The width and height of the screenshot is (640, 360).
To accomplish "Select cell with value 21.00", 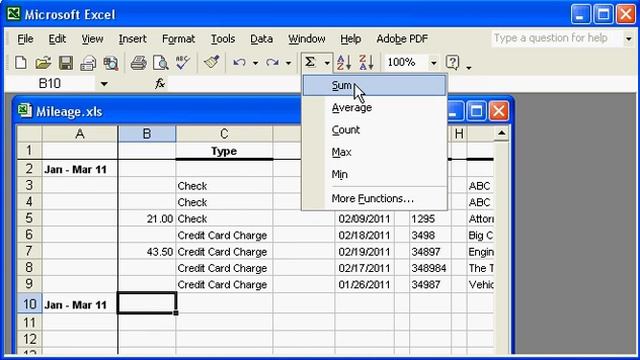I will point(147,219).
